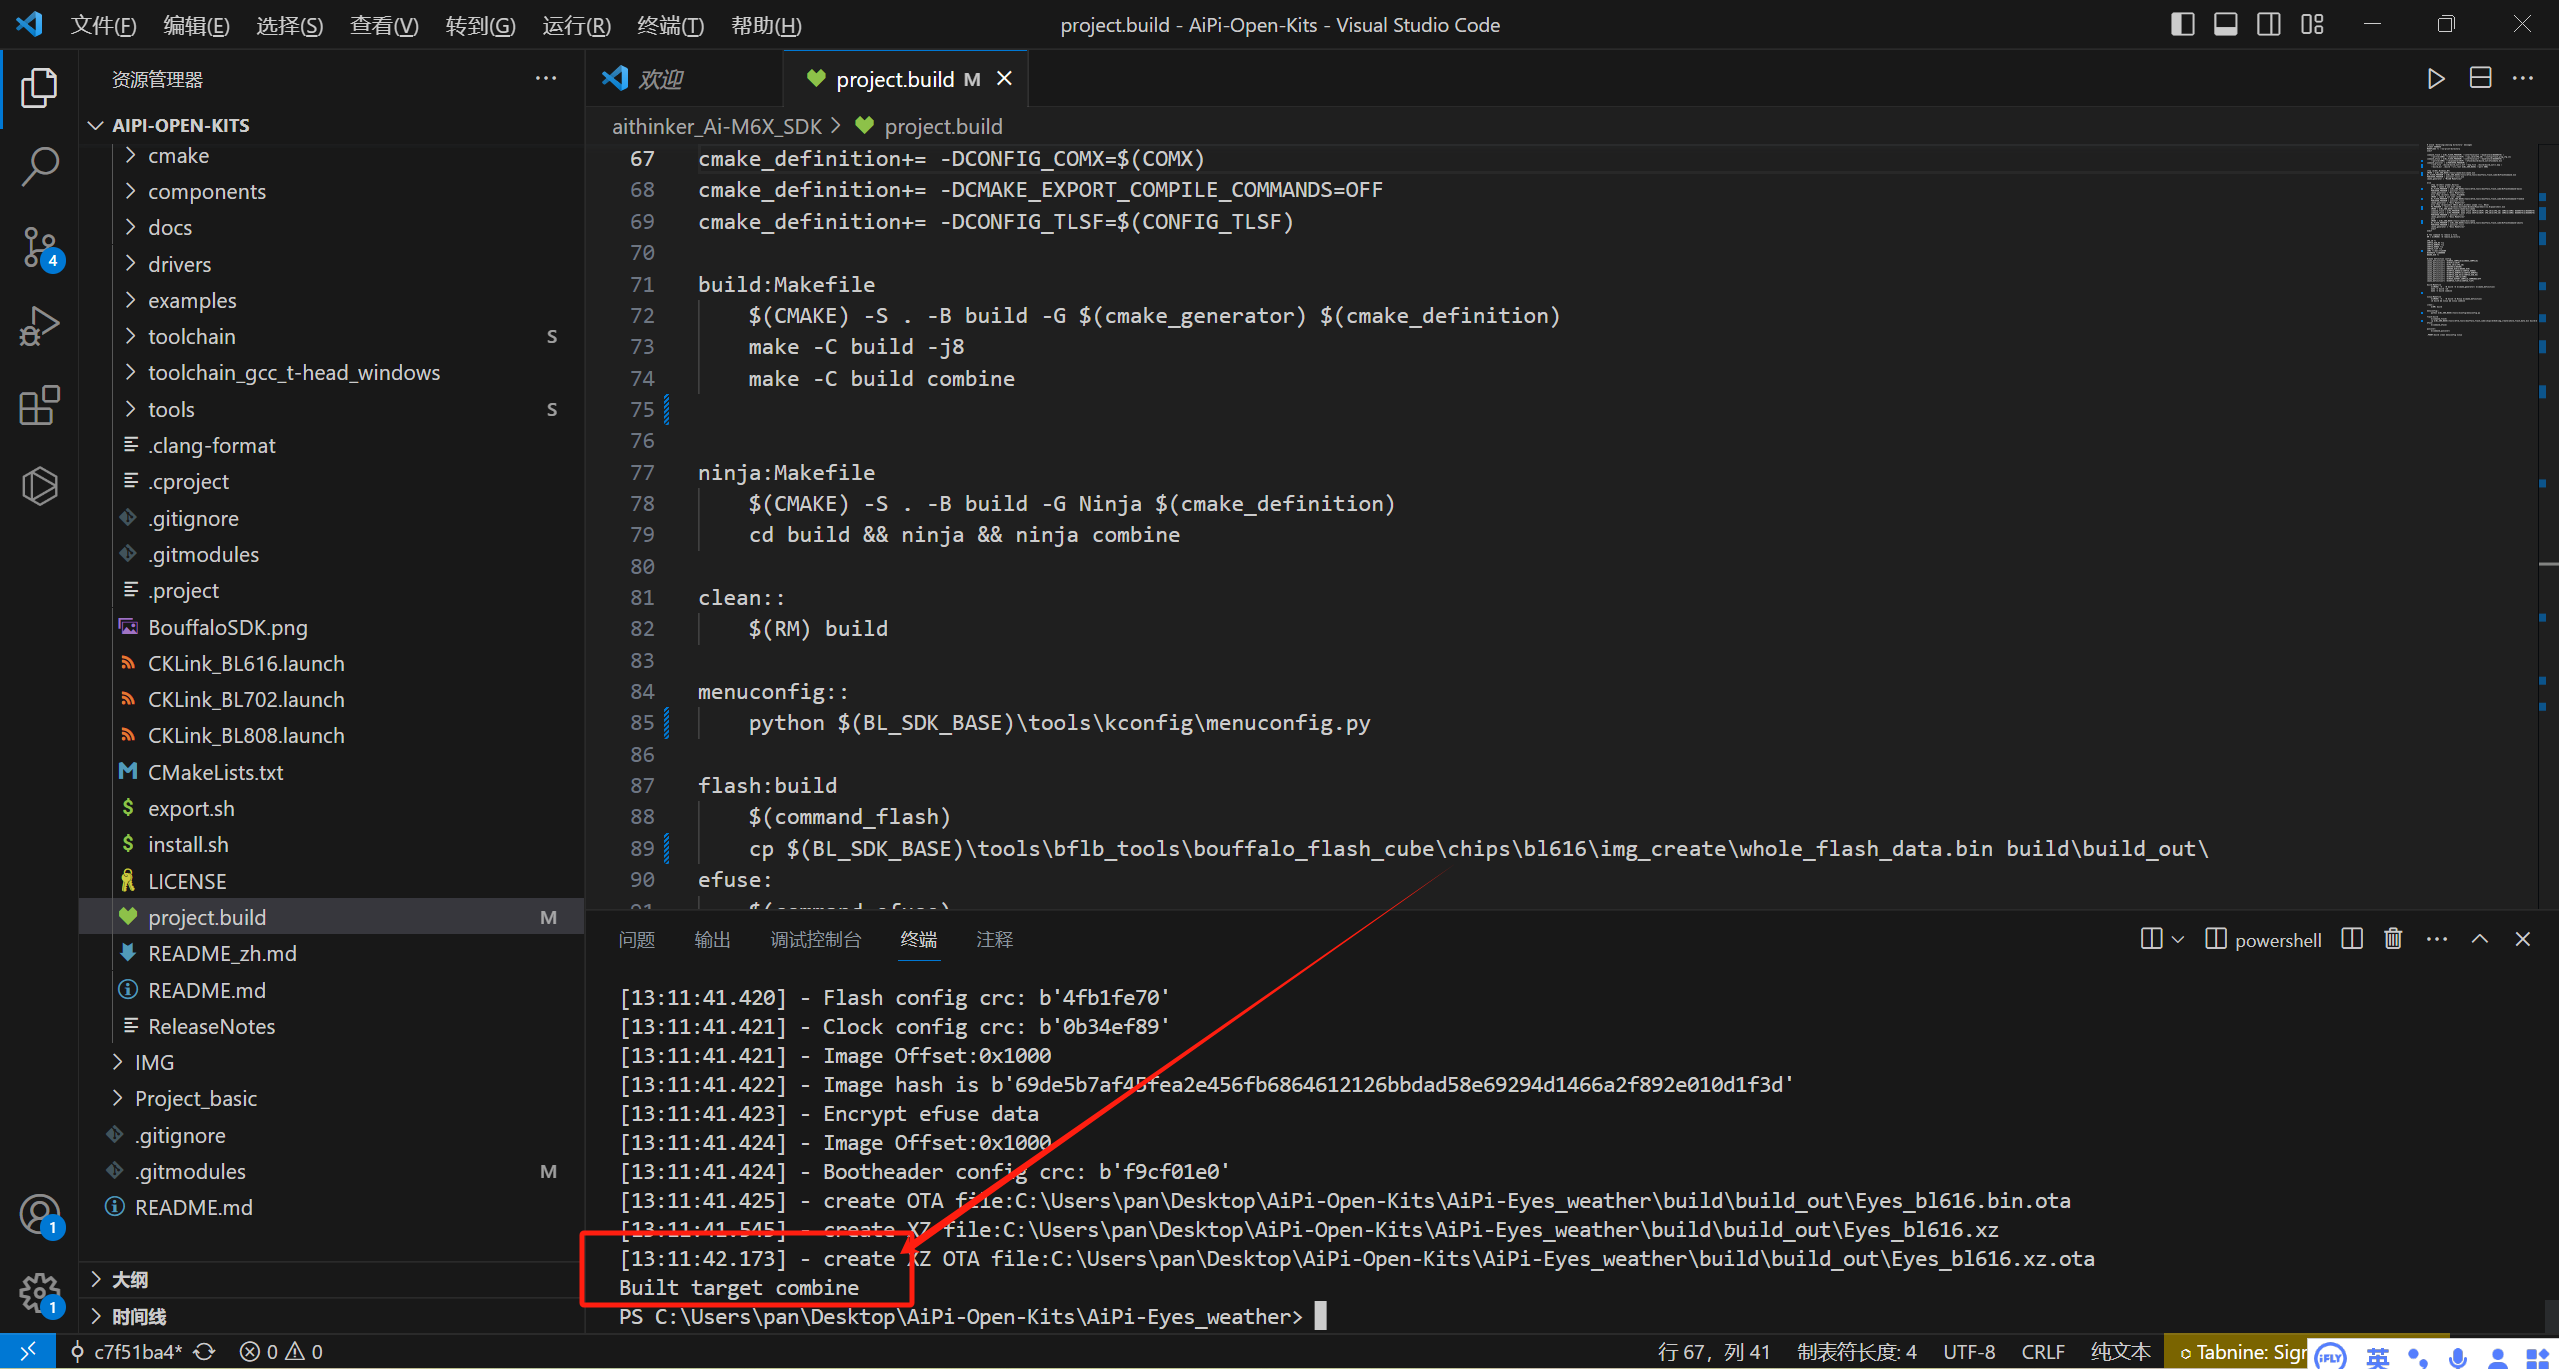
Task: Open the hexagon icon view in activity bar
Action: click(x=39, y=486)
